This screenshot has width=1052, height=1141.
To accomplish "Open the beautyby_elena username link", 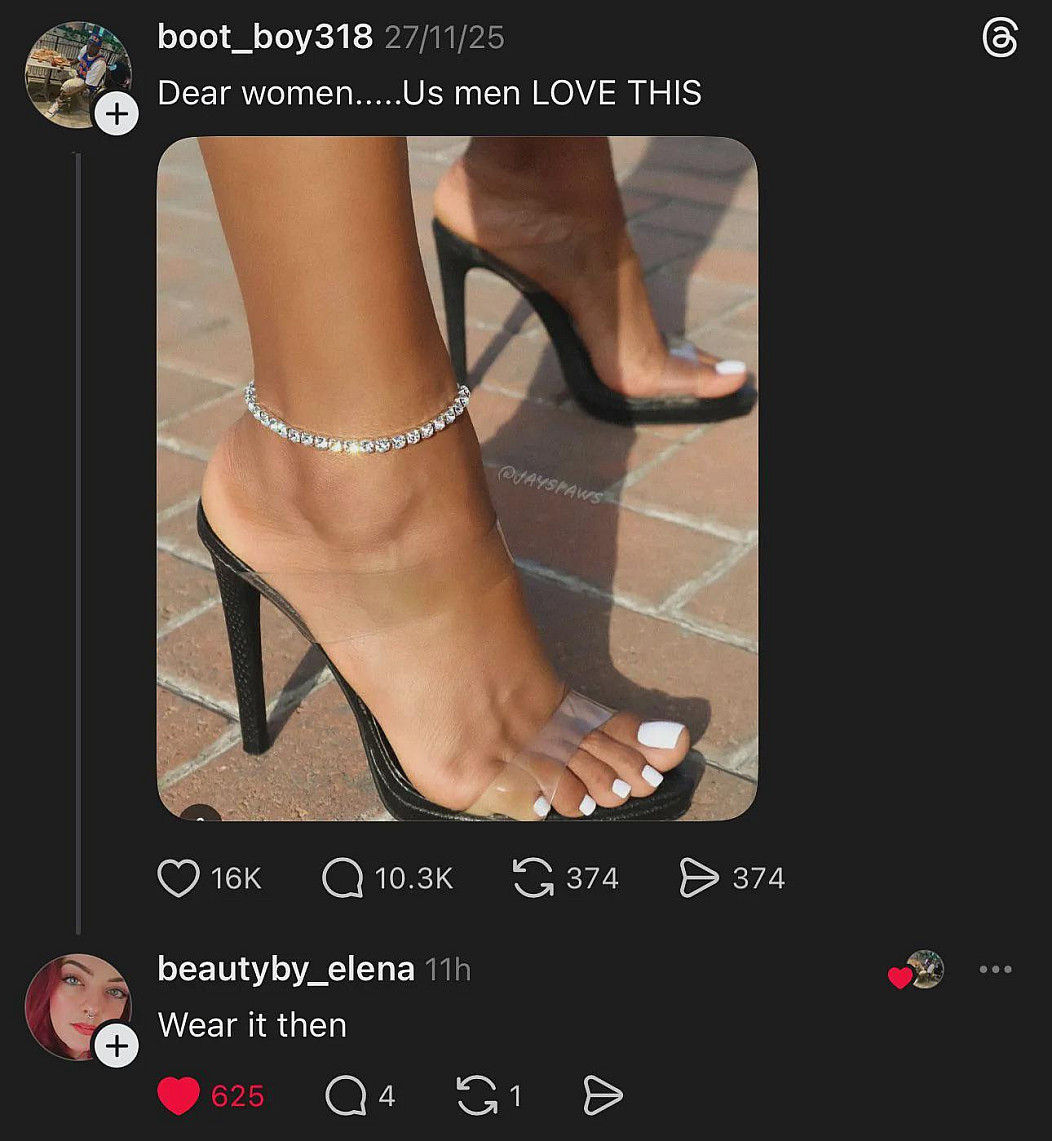I will (286, 969).
